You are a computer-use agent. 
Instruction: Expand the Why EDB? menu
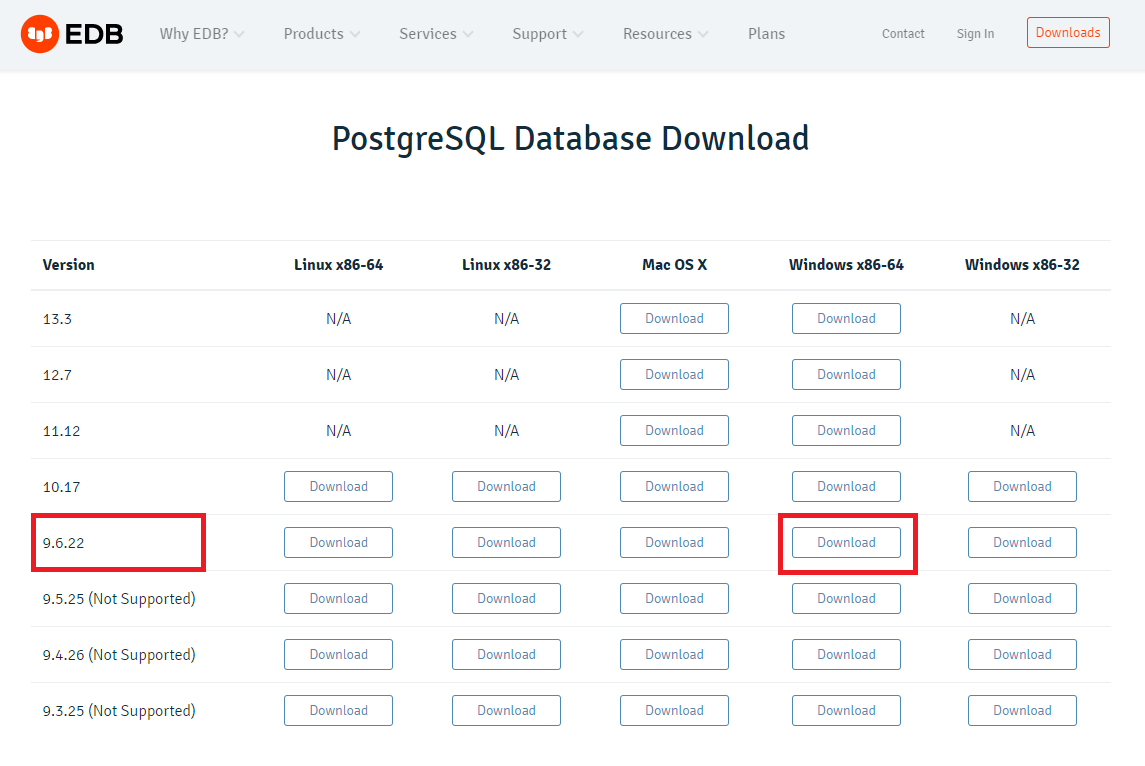click(x=202, y=34)
